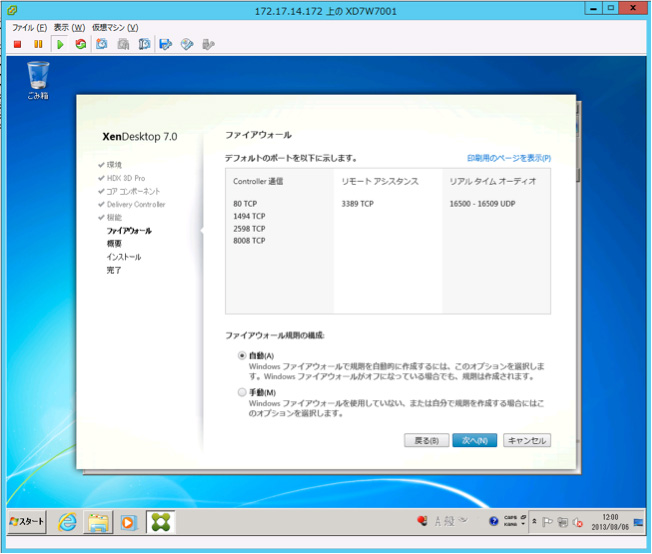Click the IME KANA lock indicator
The image size is (652, 554).
pos(510,524)
